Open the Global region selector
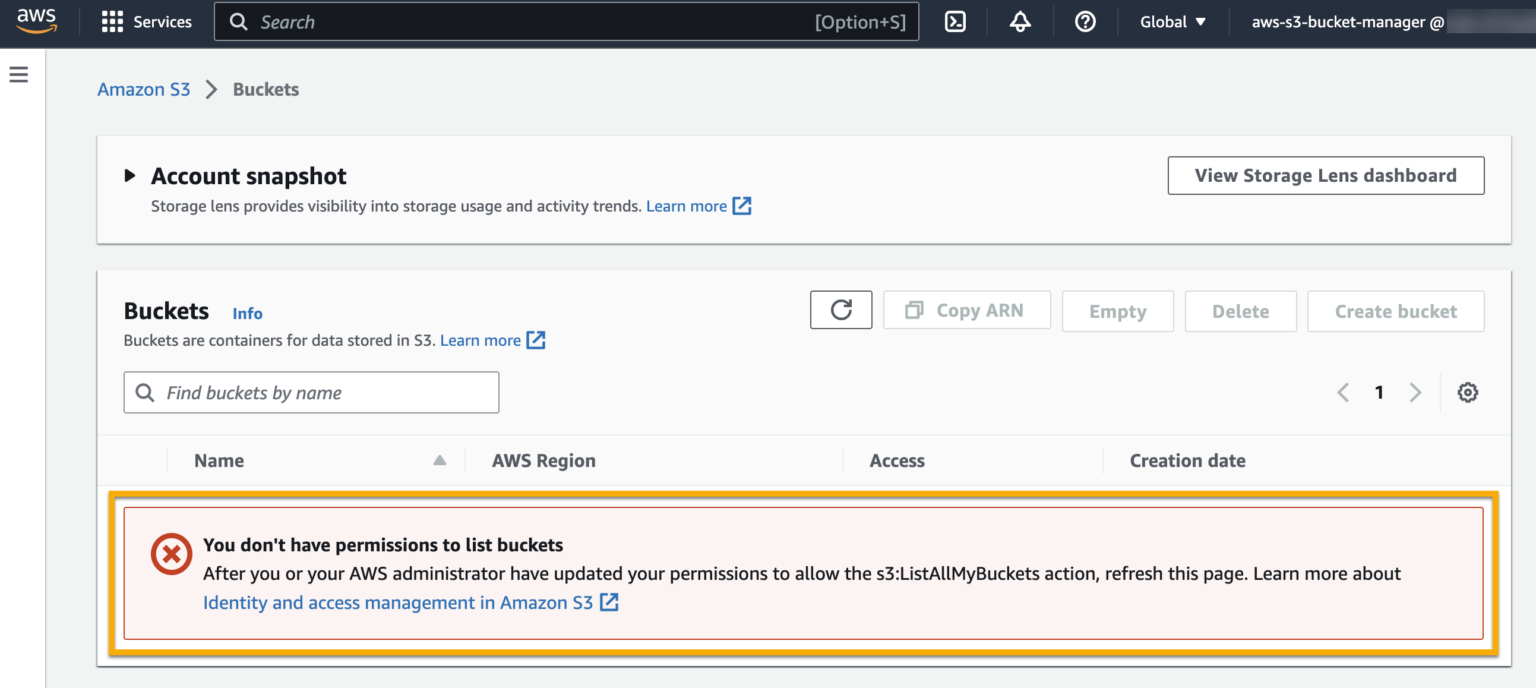 (1171, 21)
